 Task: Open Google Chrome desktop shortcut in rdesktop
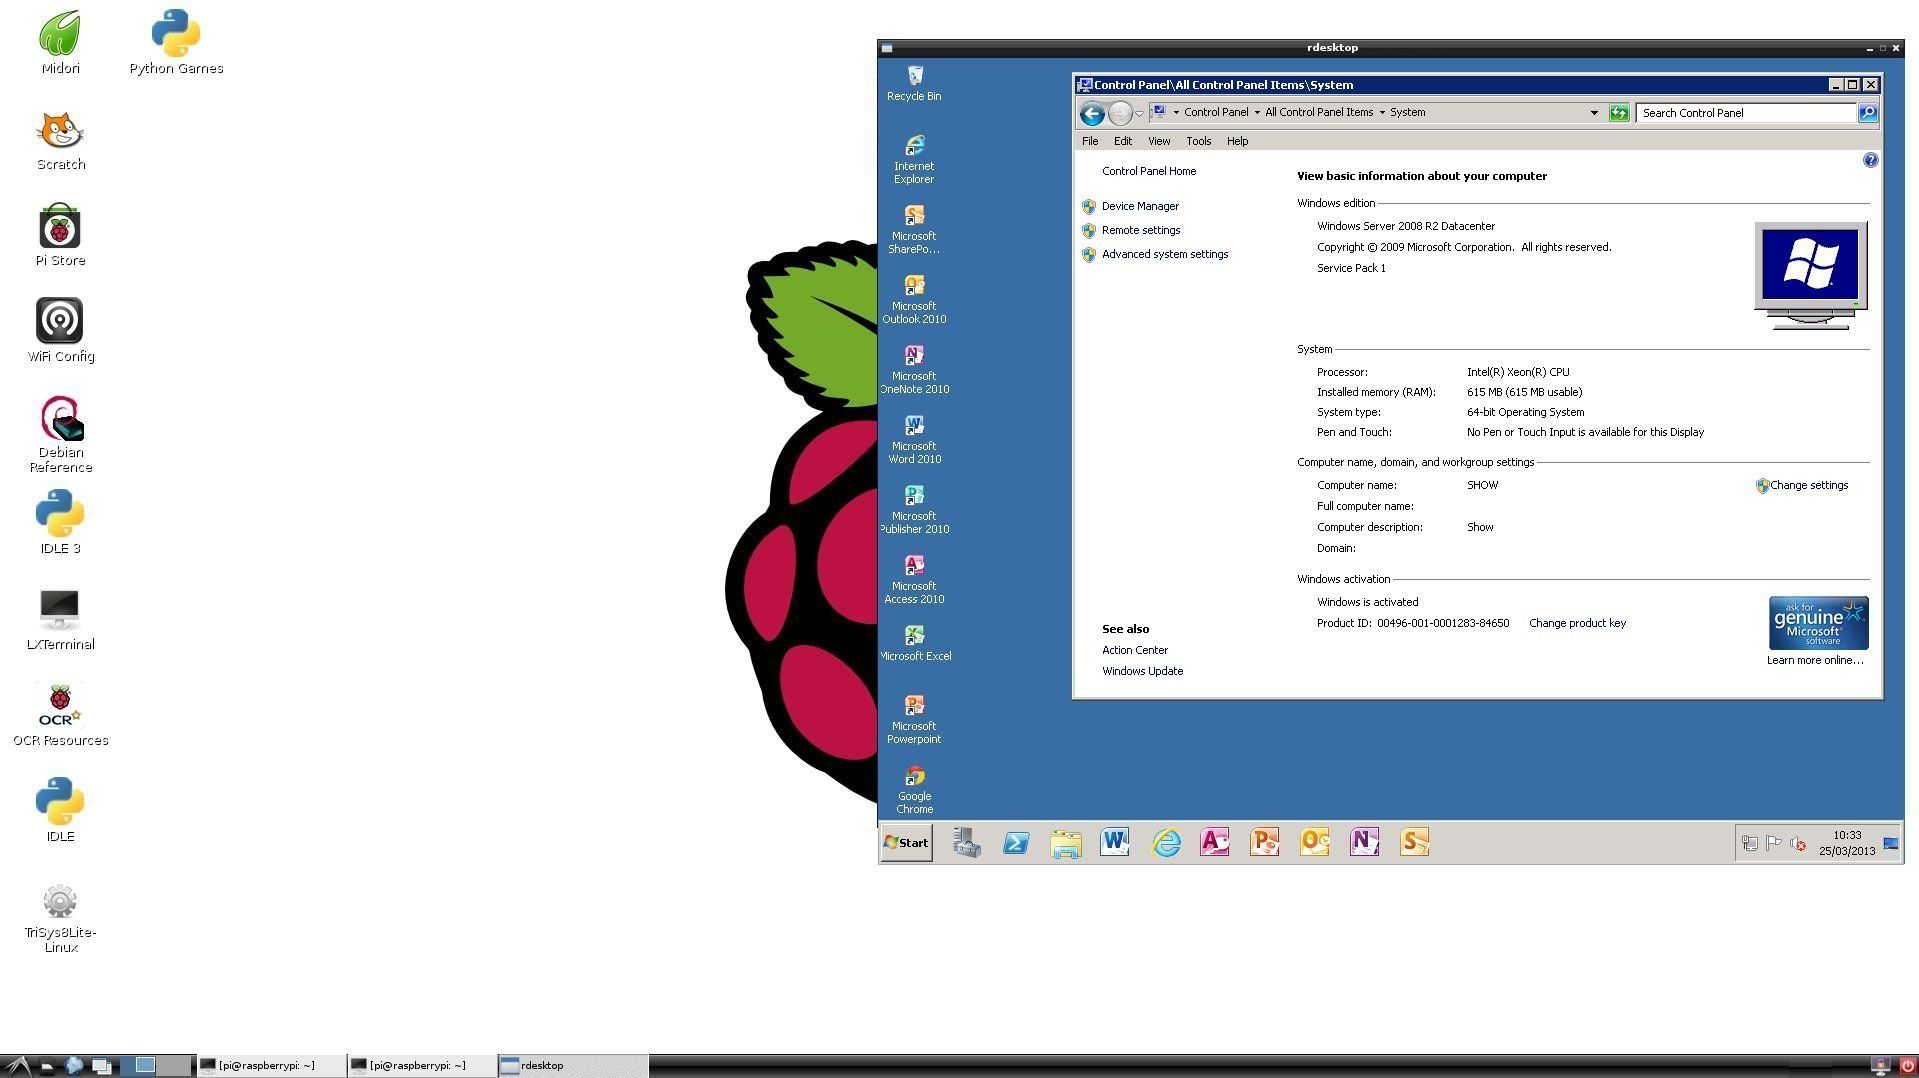coord(914,790)
